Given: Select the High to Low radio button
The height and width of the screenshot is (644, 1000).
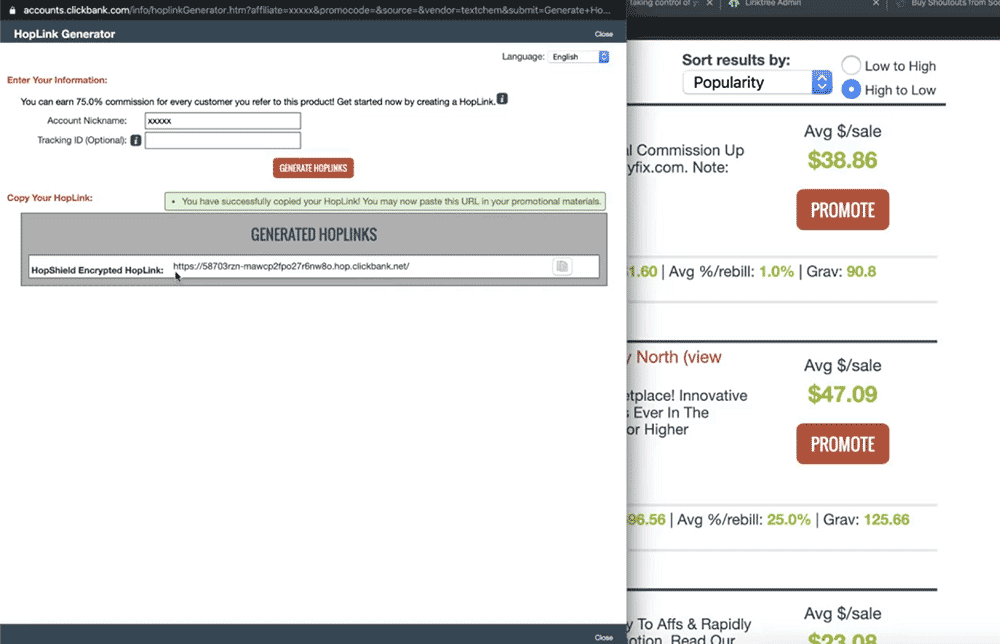Looking at the screenshot, I should point(851,89).
